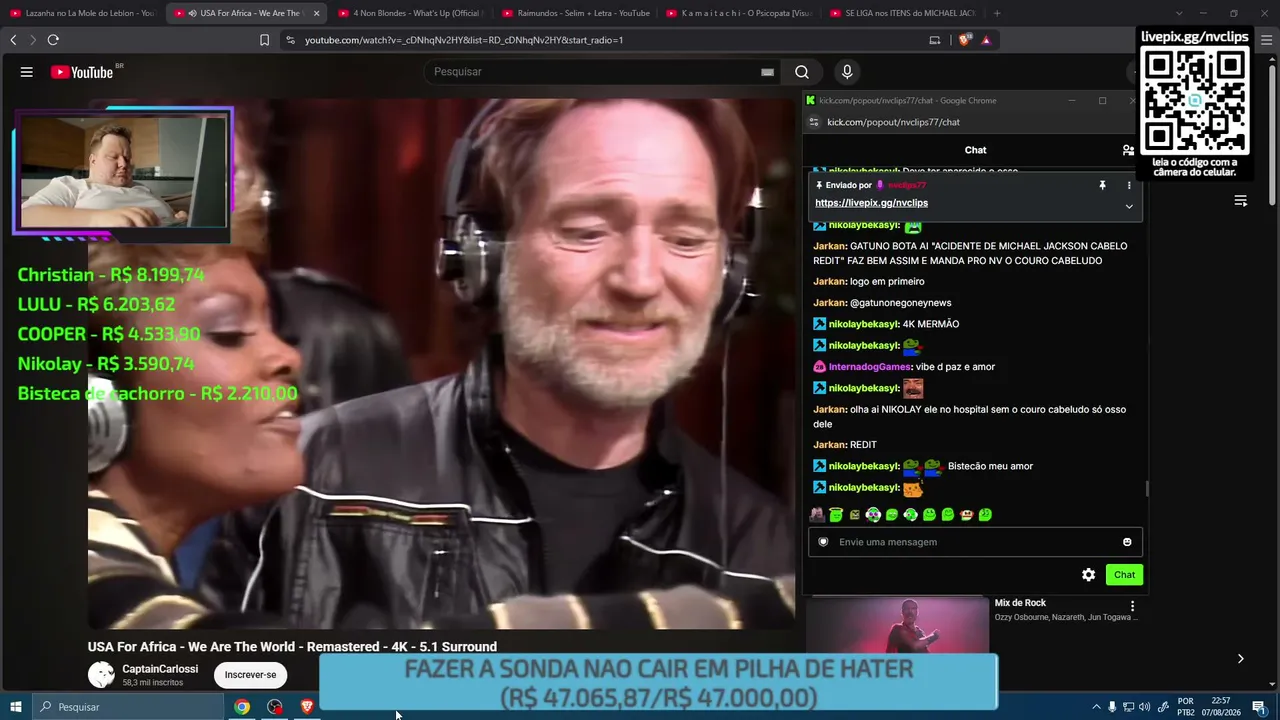Image resolution: width=1280 pixels, height=720 pixels.
Task: Reload the page with the refresh icon
Action: click(x=53, y=40)
